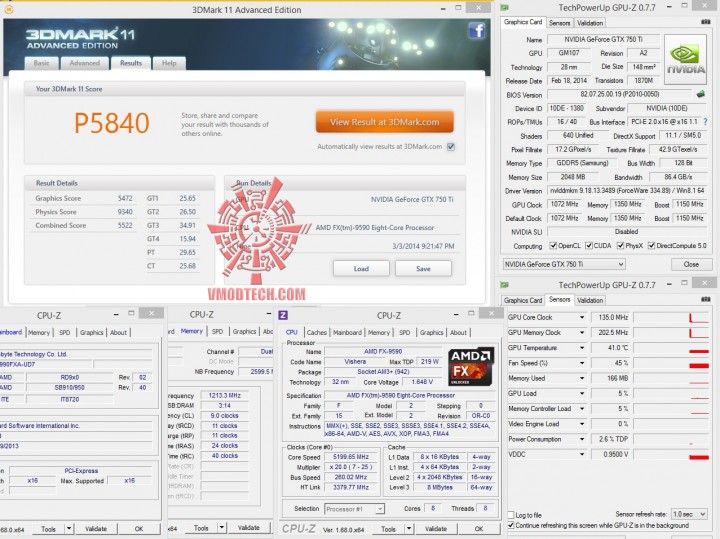The width and height of the screenshot is (720, 539).
Task: Open Video Engine Load sensor dropdown
Action: point(582,424)
